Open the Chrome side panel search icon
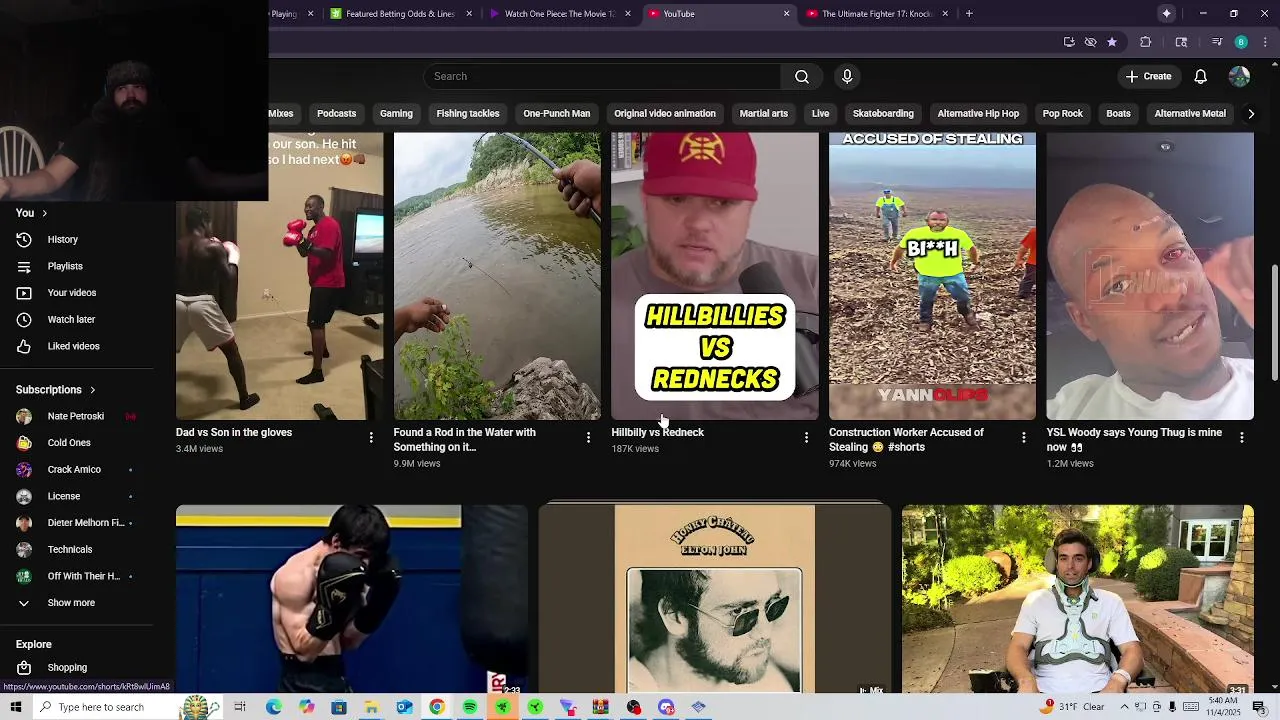1280x720 pixels. [x=1181, y=42]
